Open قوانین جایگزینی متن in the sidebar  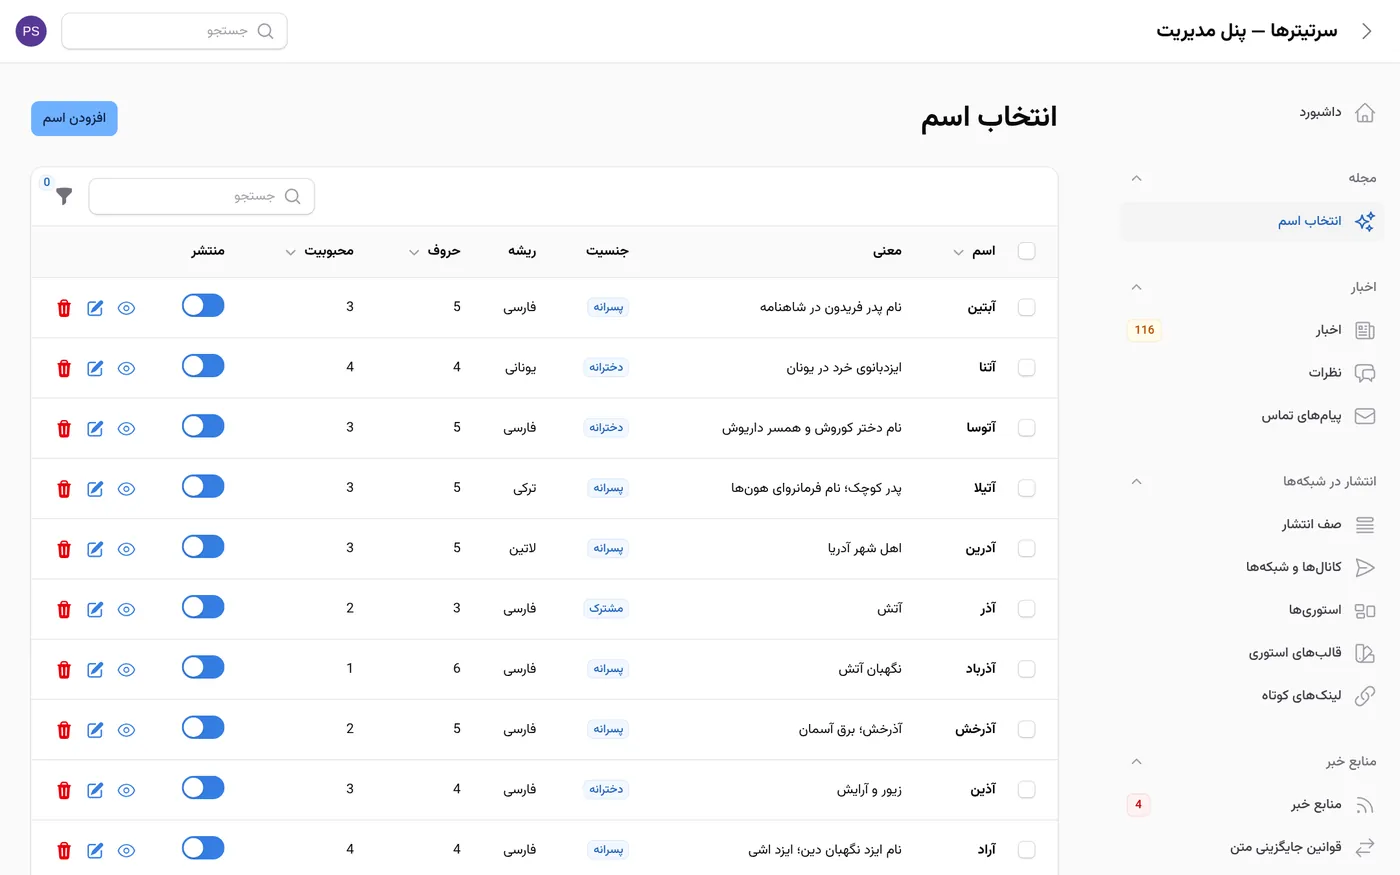[1252, 848]
